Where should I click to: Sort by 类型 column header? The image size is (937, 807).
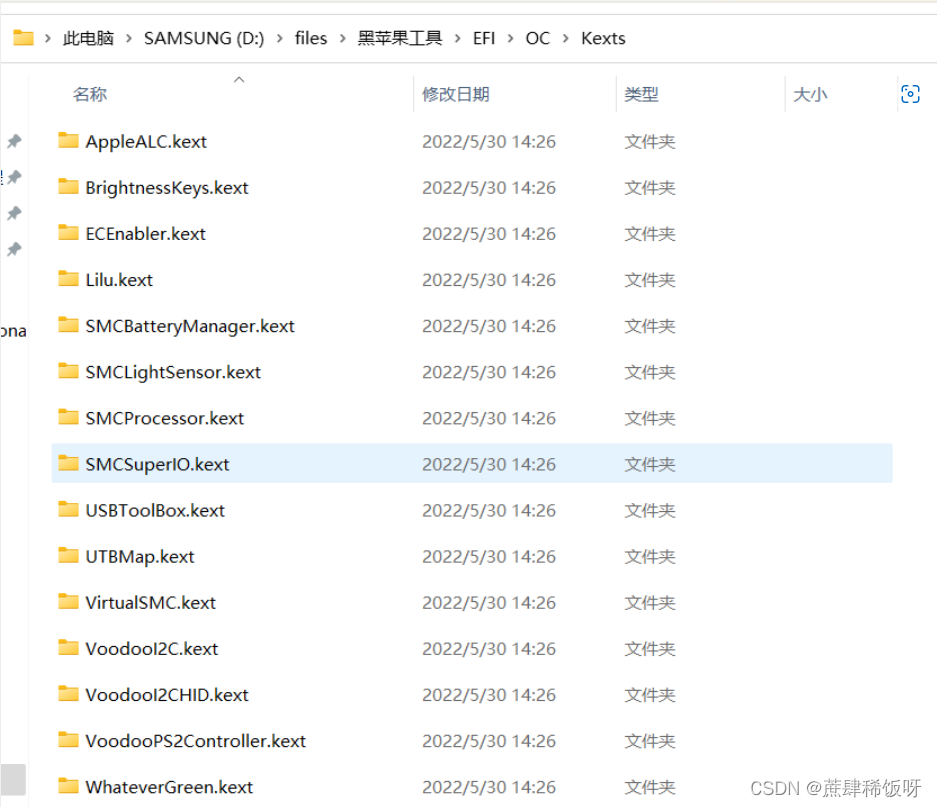[x=641, y=94]
